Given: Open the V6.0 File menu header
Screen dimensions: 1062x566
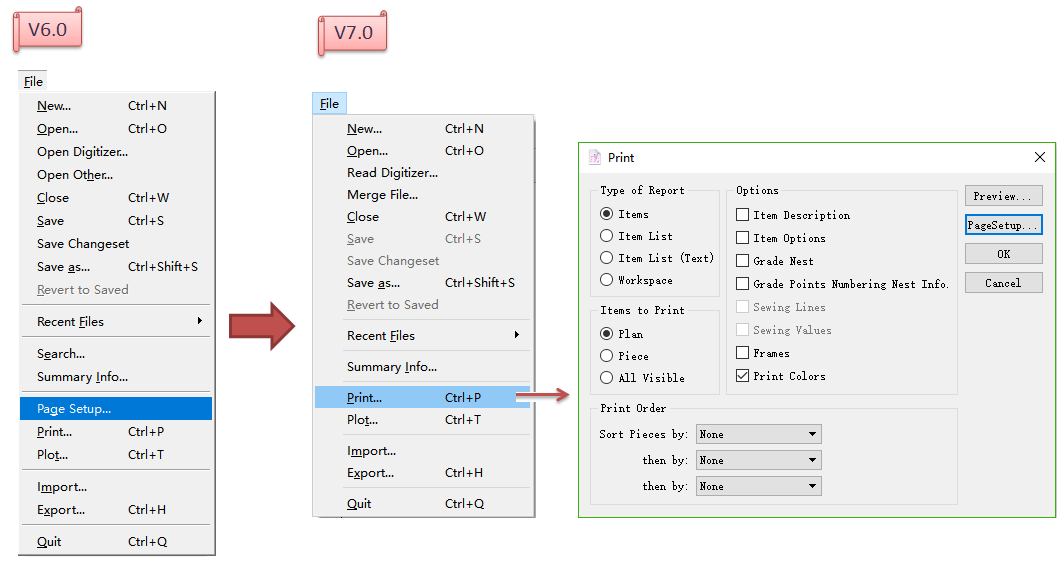Looking at the screenshot, I should 33,82.
